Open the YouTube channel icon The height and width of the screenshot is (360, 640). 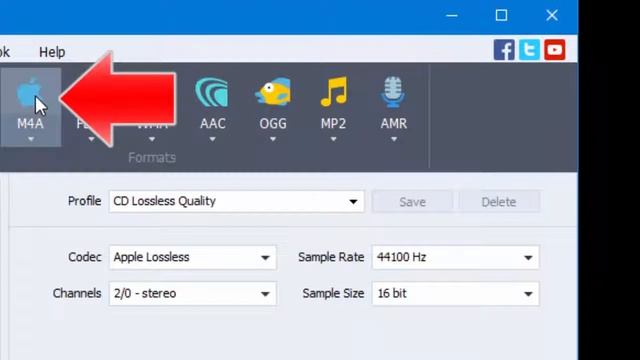pos(555,50)
